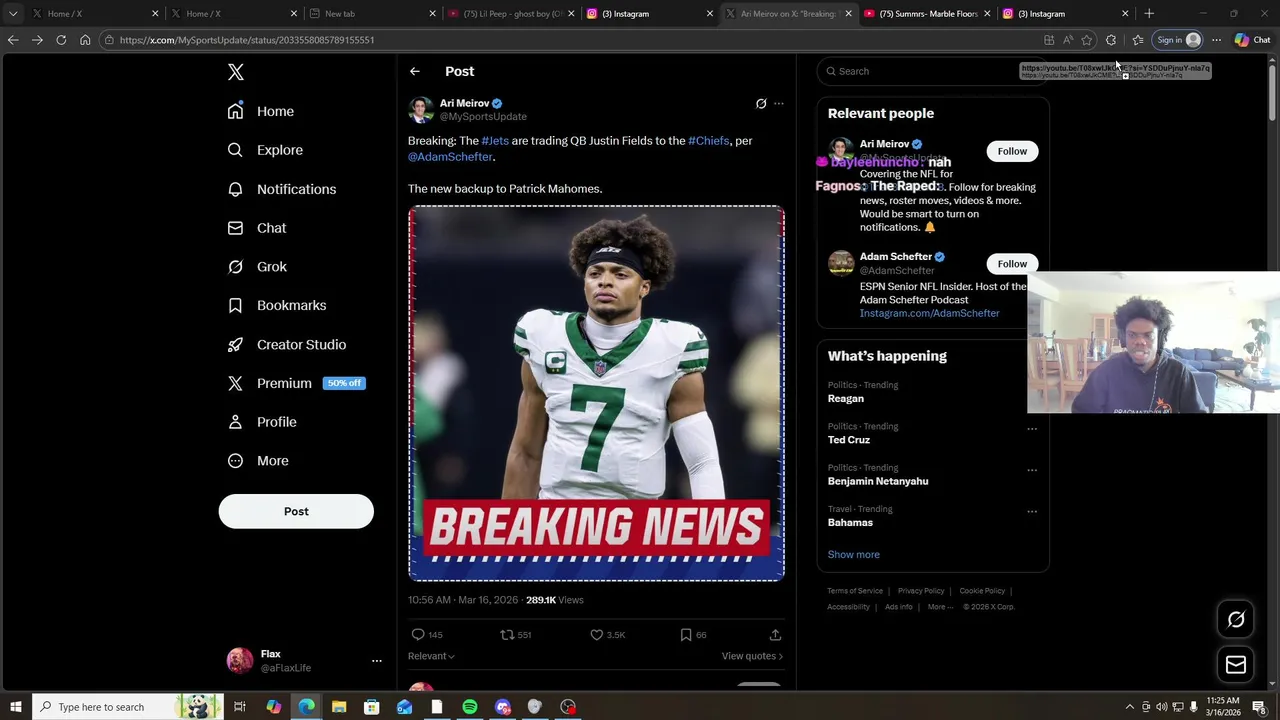Image resolution: width=1280 pixels, height=720 pixels.
Task: Open browser settings ellipsis menu
Action: pyautogui.click(x=1216, y=40)
